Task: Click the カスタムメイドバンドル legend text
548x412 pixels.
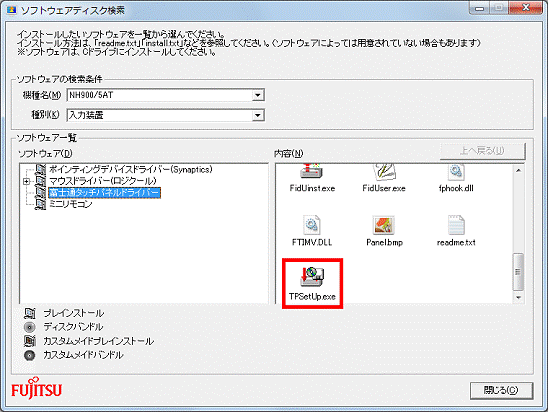Action: [x=83, y=355]
